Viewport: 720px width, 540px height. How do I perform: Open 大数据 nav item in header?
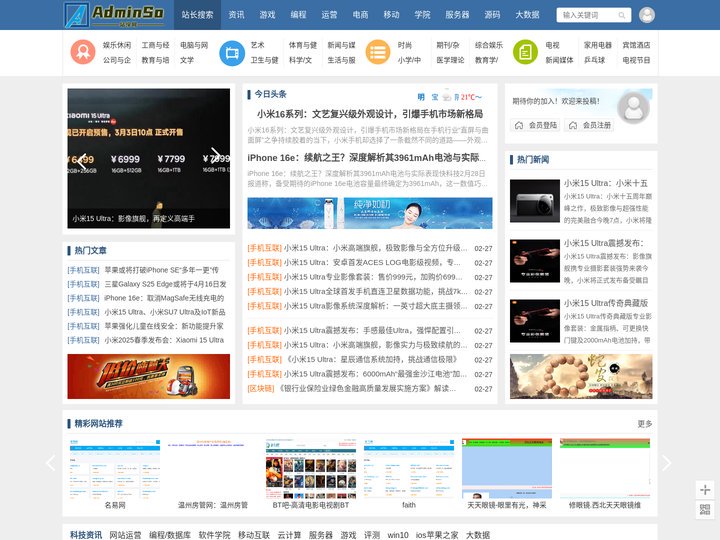click(527, 15)
